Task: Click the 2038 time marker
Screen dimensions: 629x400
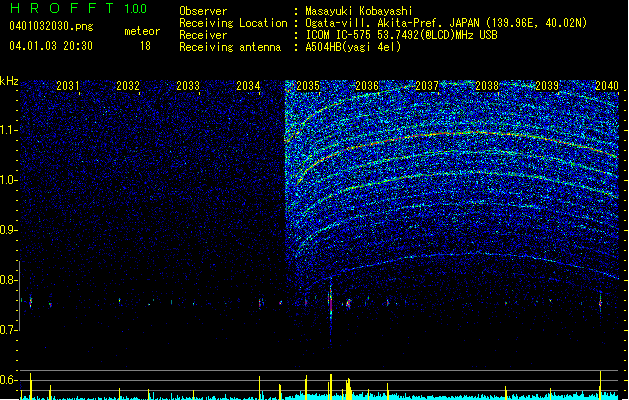Action: [x=487, y=86]
